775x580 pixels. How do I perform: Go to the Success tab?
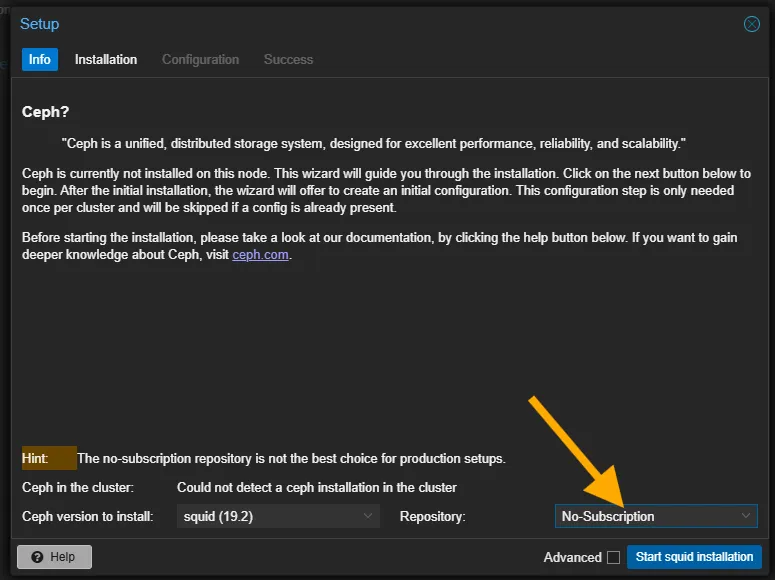pyautogui.click(x=288, y=60)
